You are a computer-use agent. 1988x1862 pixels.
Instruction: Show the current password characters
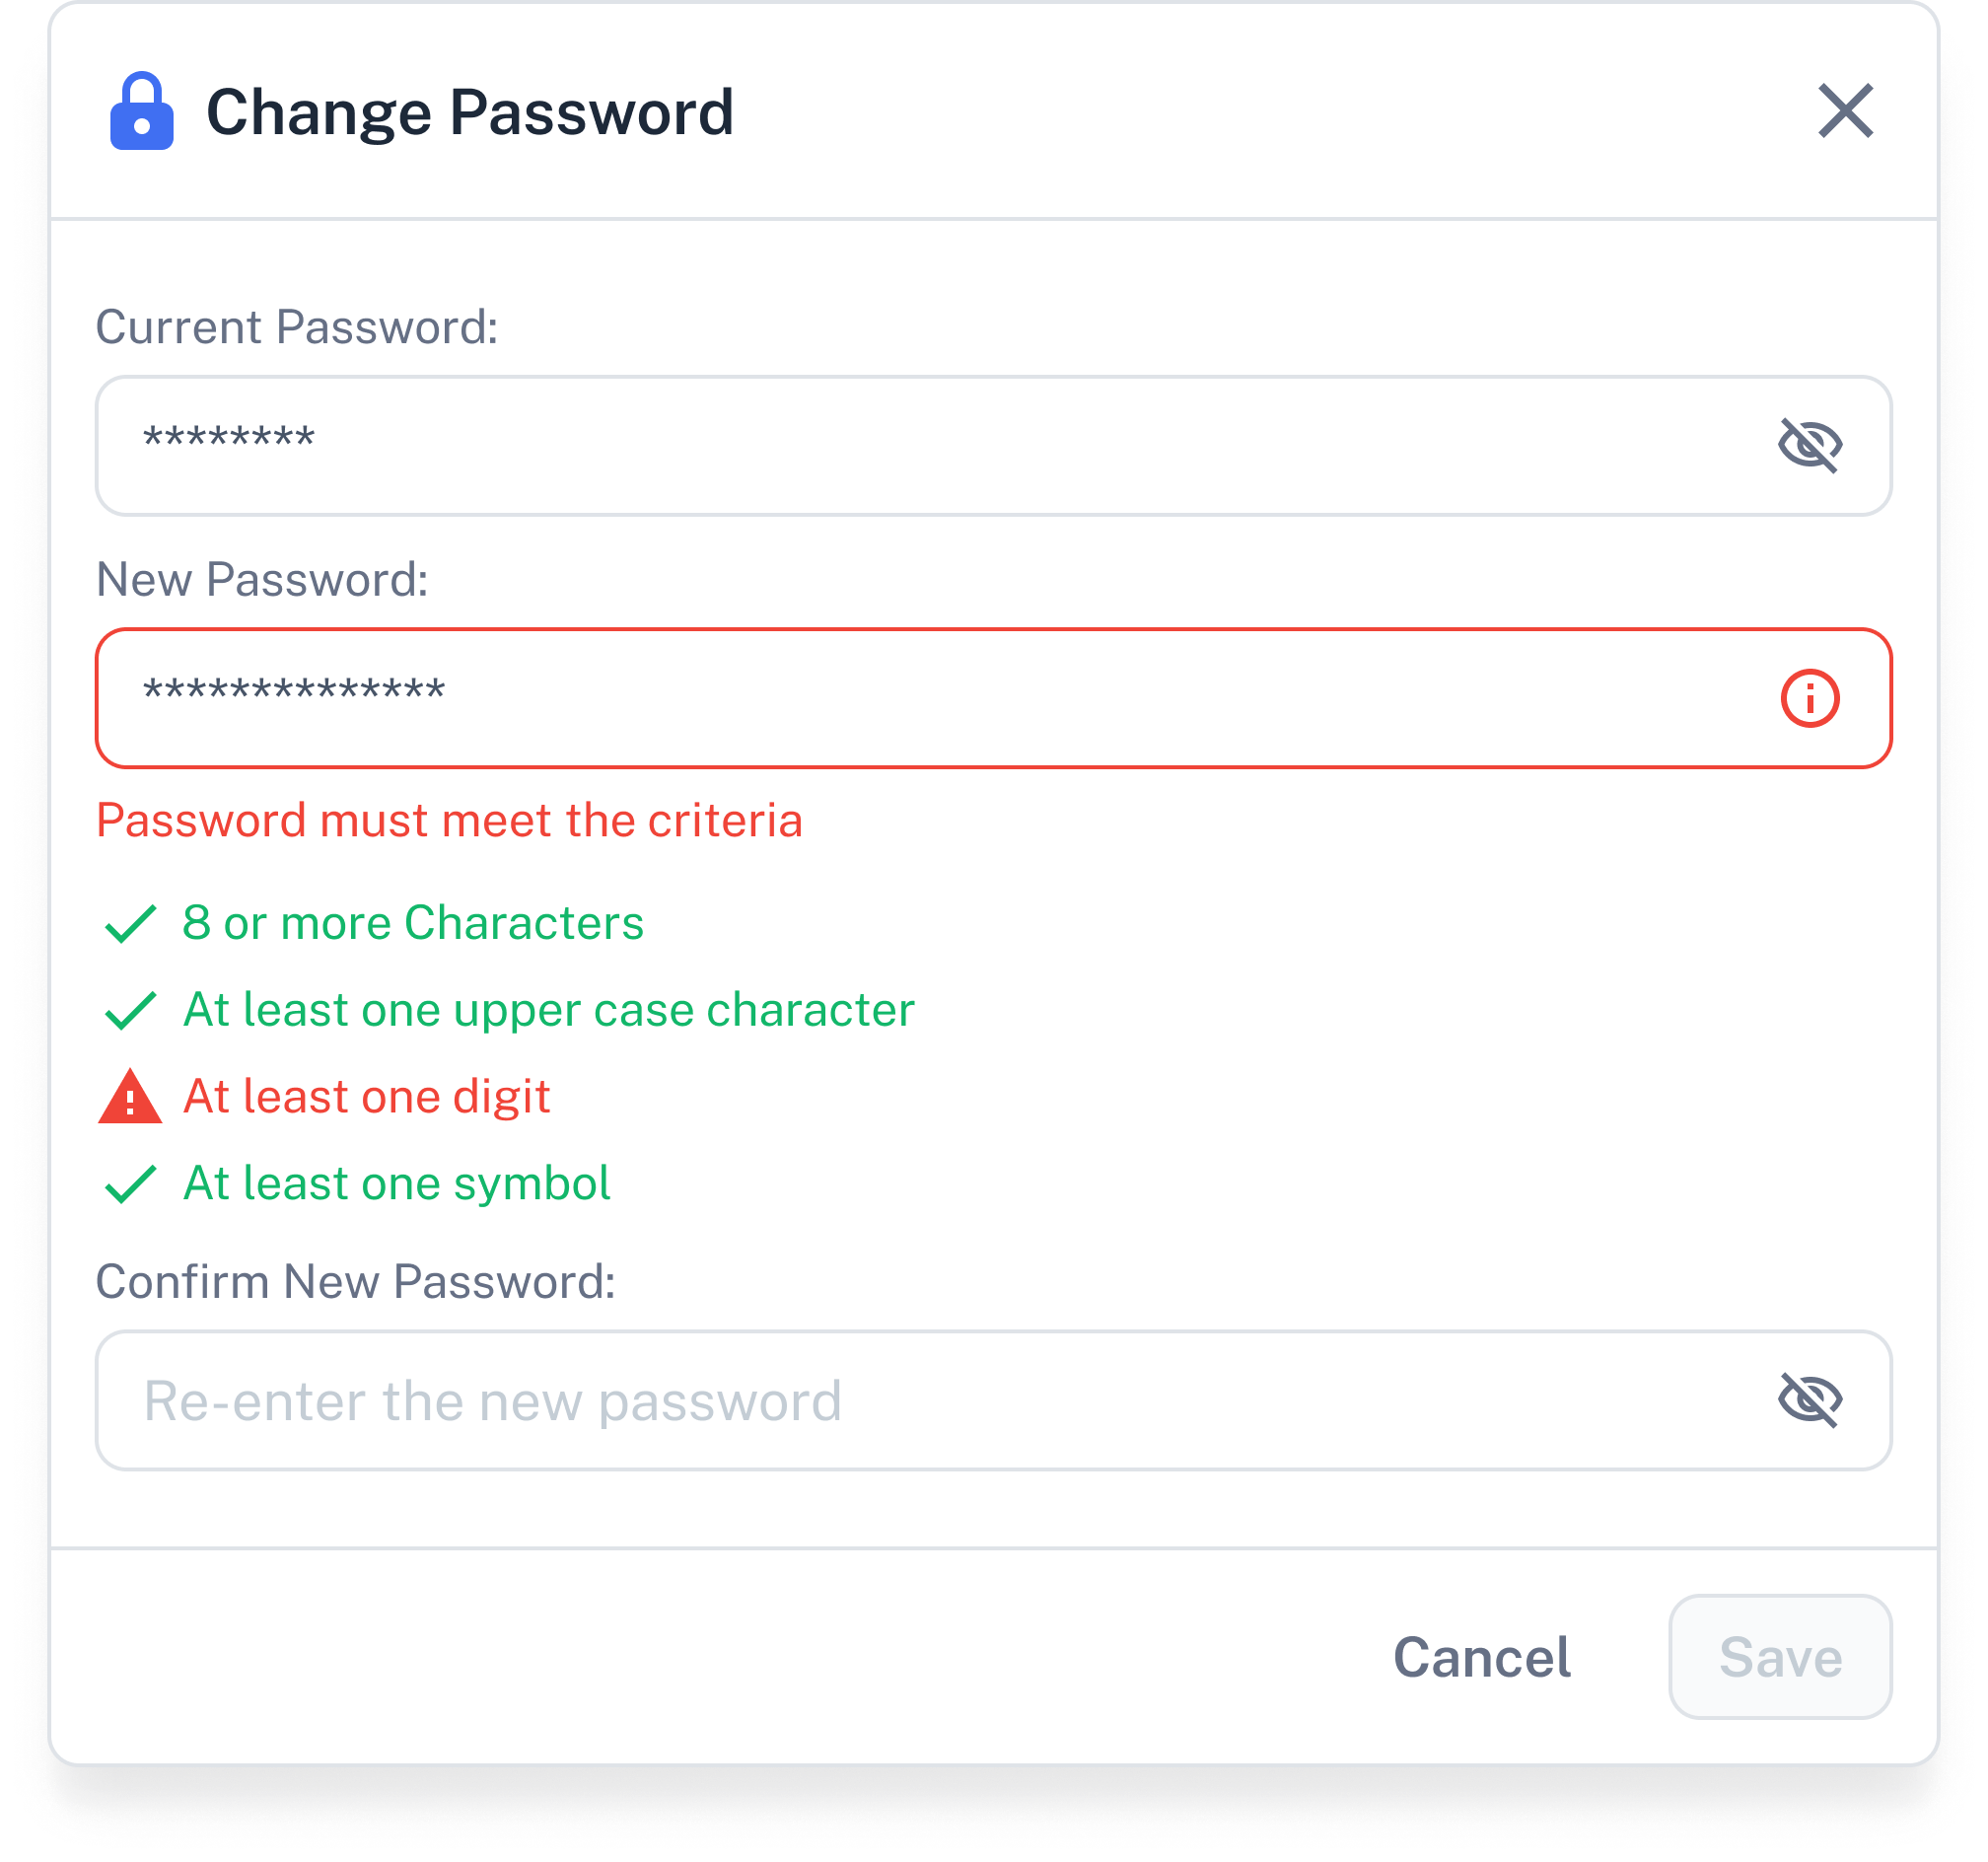tap(1809, 445)
